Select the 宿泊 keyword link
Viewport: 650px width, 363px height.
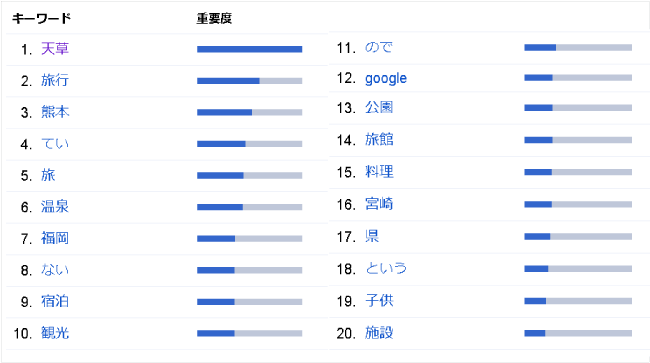tap(55, 301)
